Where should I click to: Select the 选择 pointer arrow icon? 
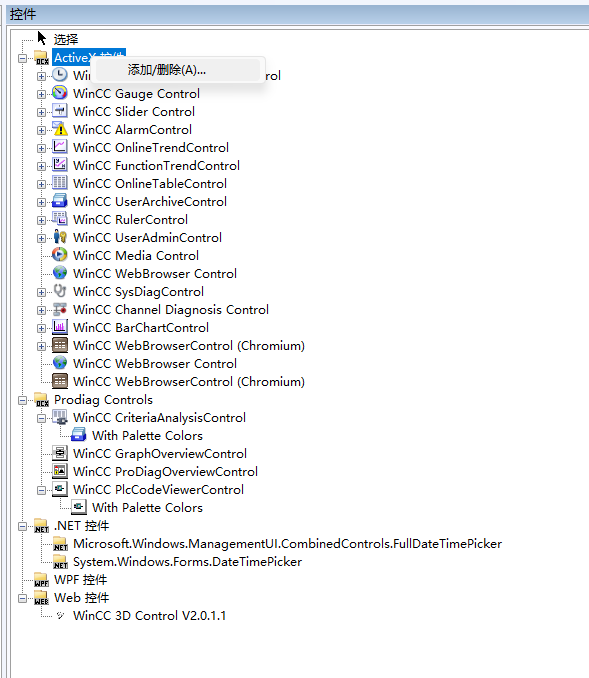pyautogui.click(x=42, y=38)
